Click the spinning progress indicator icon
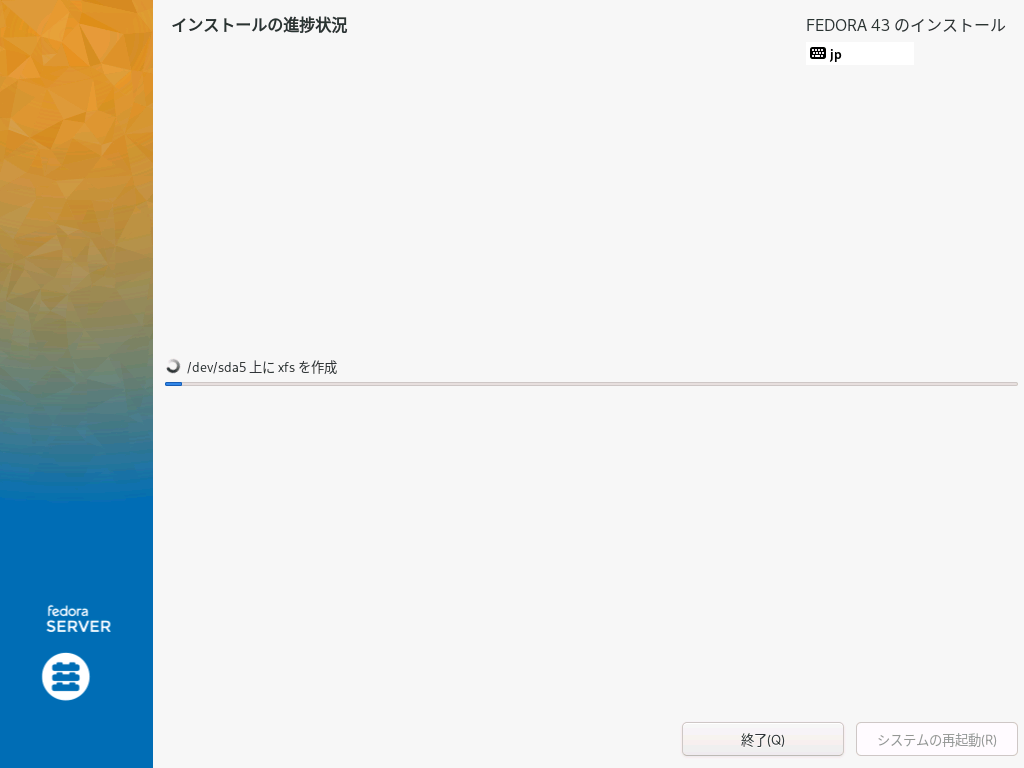 (173, 366)
